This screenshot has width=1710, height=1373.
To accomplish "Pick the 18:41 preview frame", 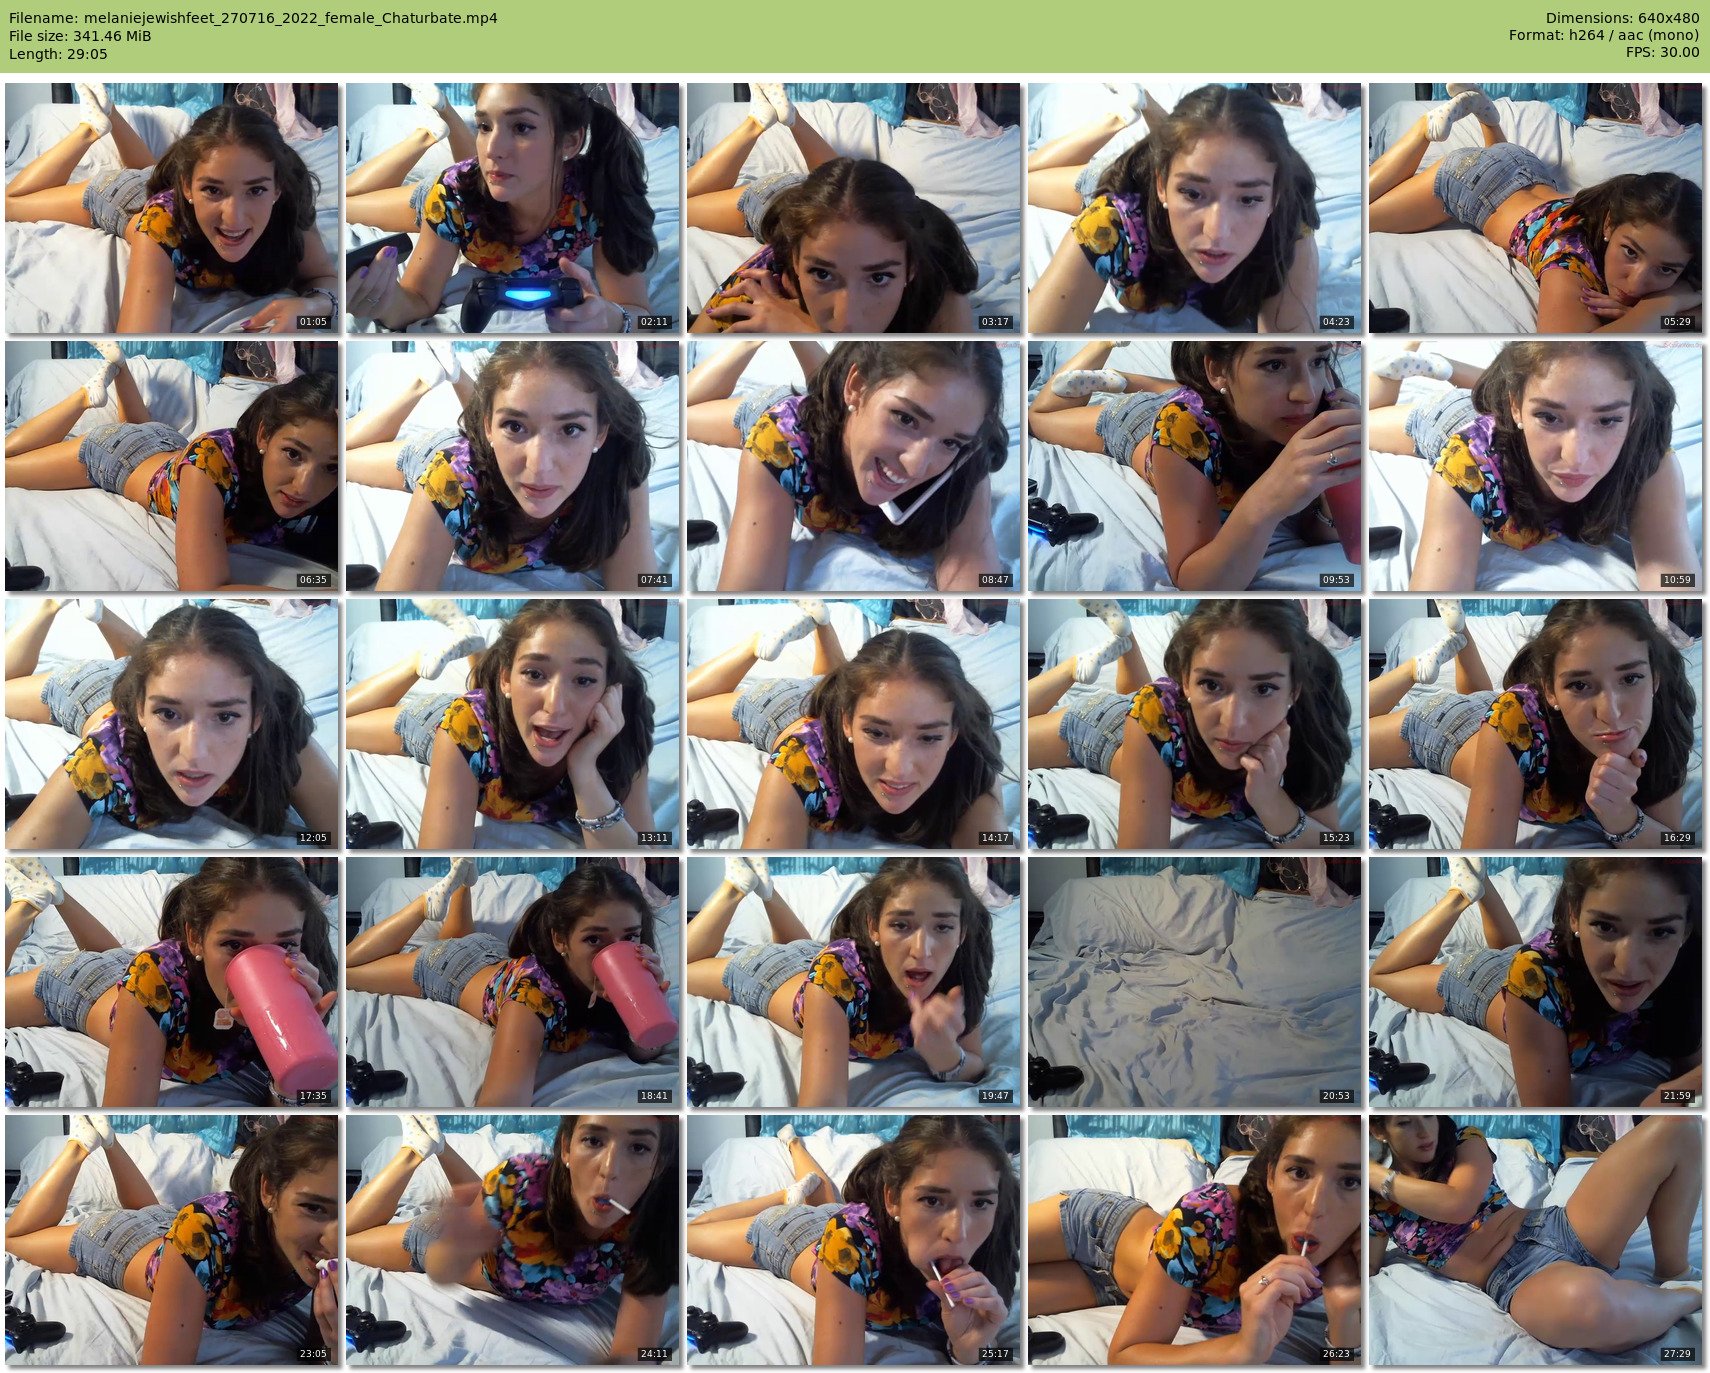I will coord(512,982).
